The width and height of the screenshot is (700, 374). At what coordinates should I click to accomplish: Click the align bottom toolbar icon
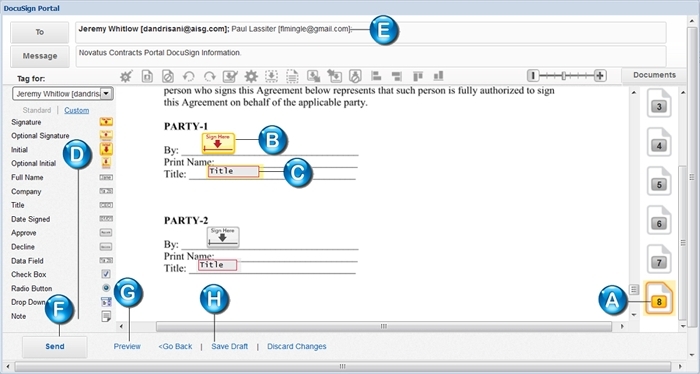(x=438, y=76)
